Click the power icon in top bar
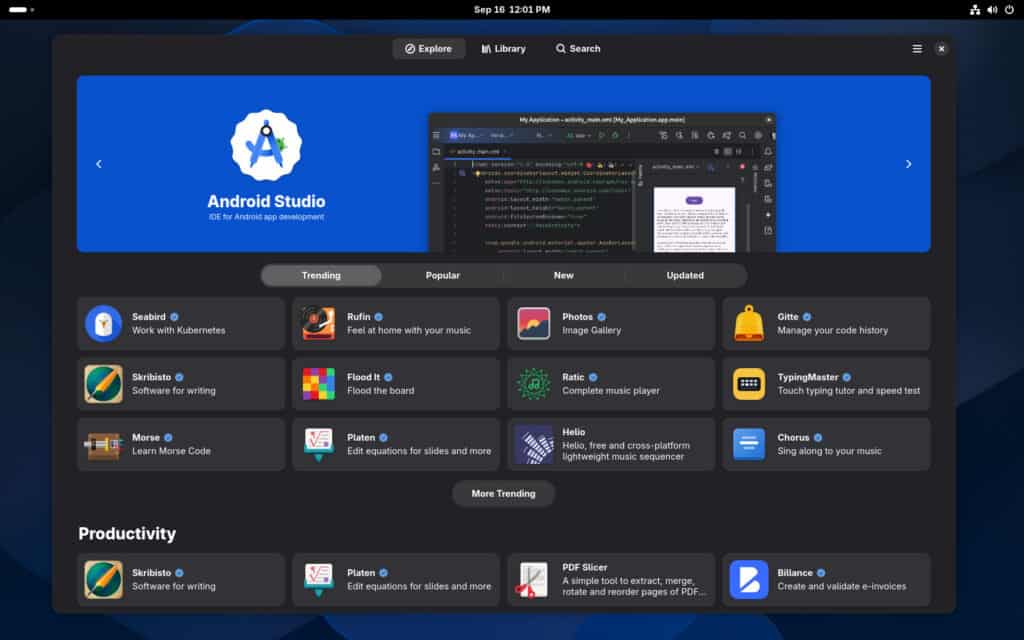This screenshot has height=640, width=1024. [1009, 10]
